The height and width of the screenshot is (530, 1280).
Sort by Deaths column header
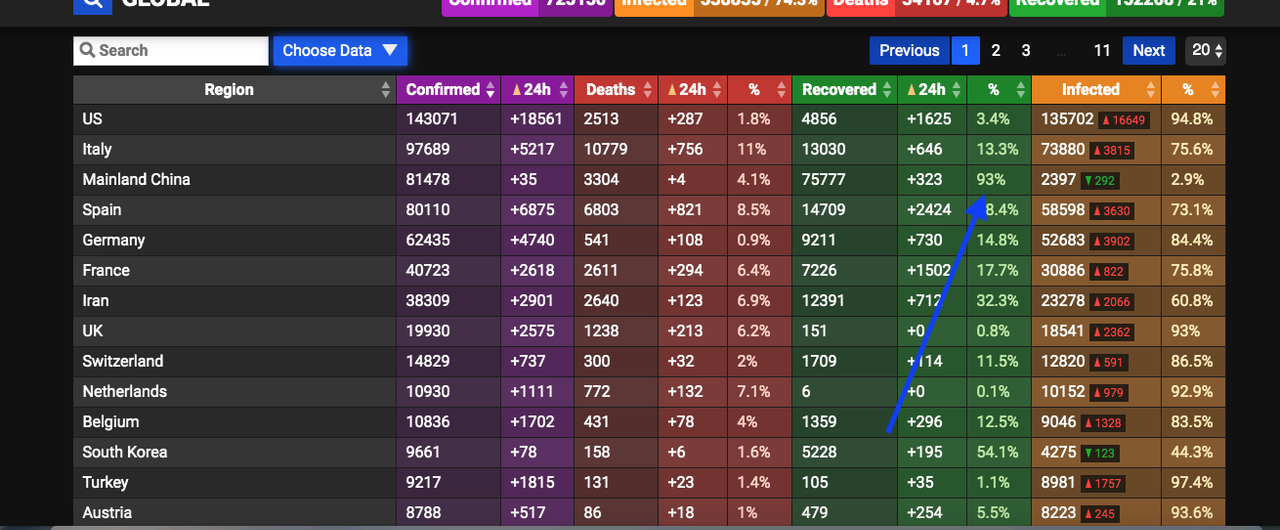[616, 90]
